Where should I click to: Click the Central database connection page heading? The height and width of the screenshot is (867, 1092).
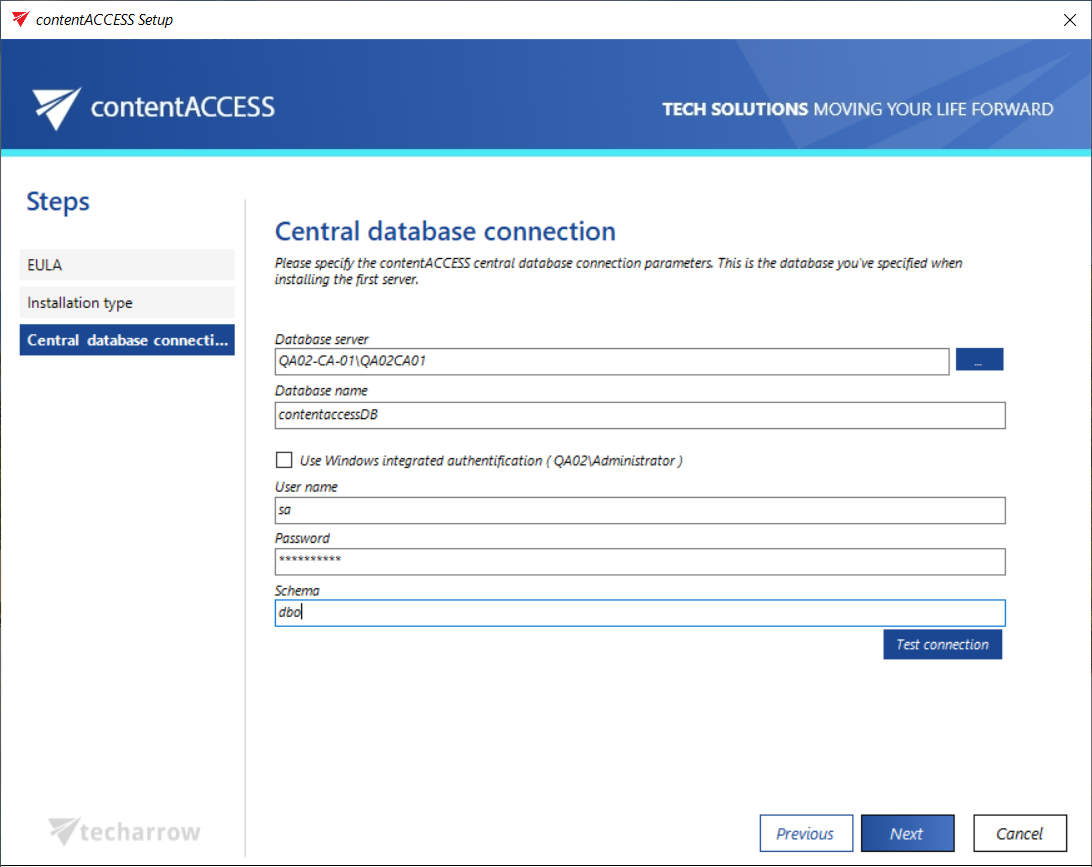pyautogui.click(x=445, y=232)
